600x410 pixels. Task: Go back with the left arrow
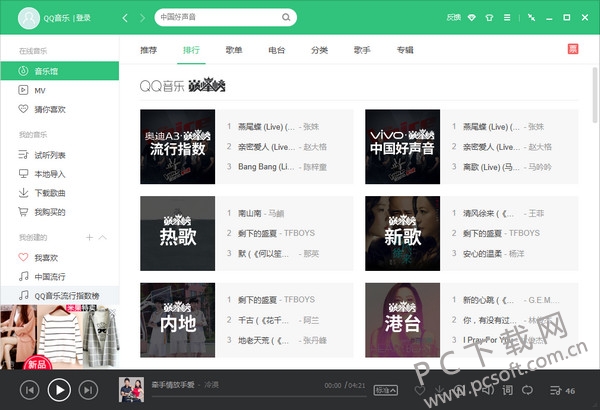click(125, 18)
